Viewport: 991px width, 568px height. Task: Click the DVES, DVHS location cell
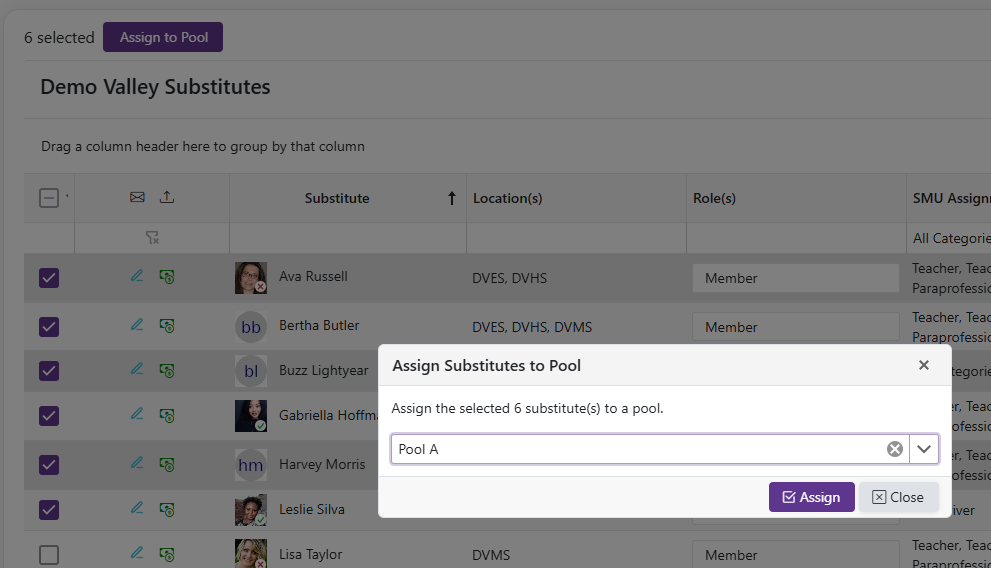tap(509, 278)
